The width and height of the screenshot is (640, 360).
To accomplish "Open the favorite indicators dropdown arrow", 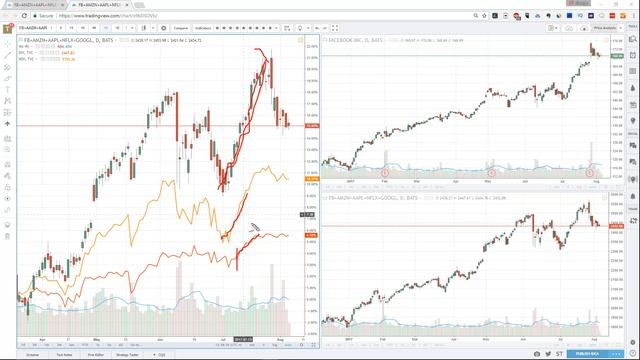I will 276,28.
